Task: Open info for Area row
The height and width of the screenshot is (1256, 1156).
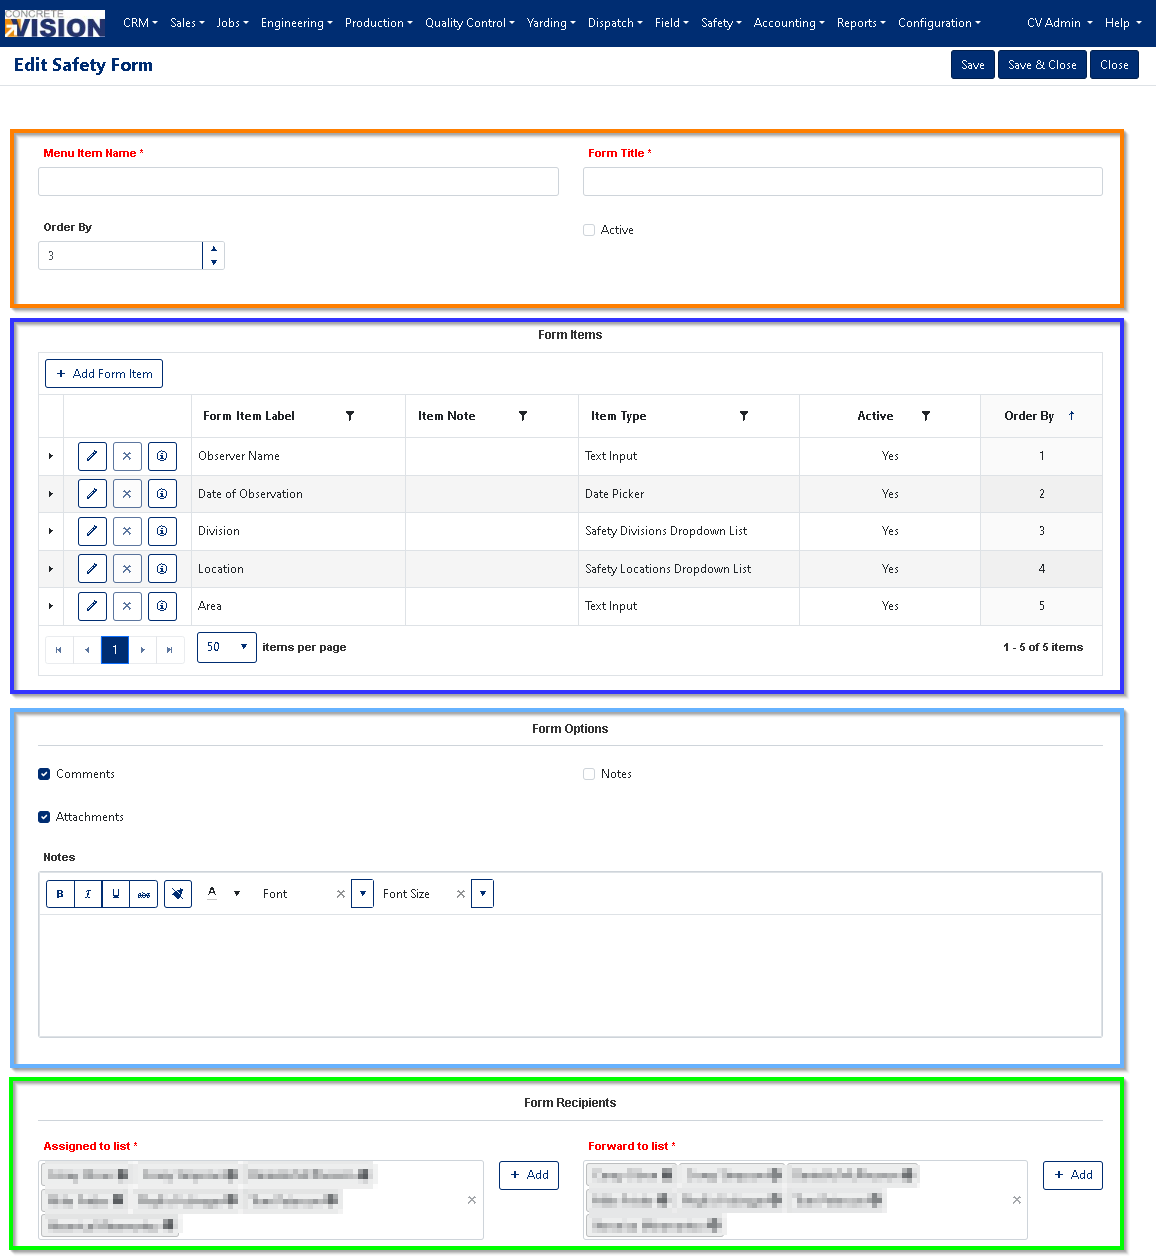Action: click(162, 606)
